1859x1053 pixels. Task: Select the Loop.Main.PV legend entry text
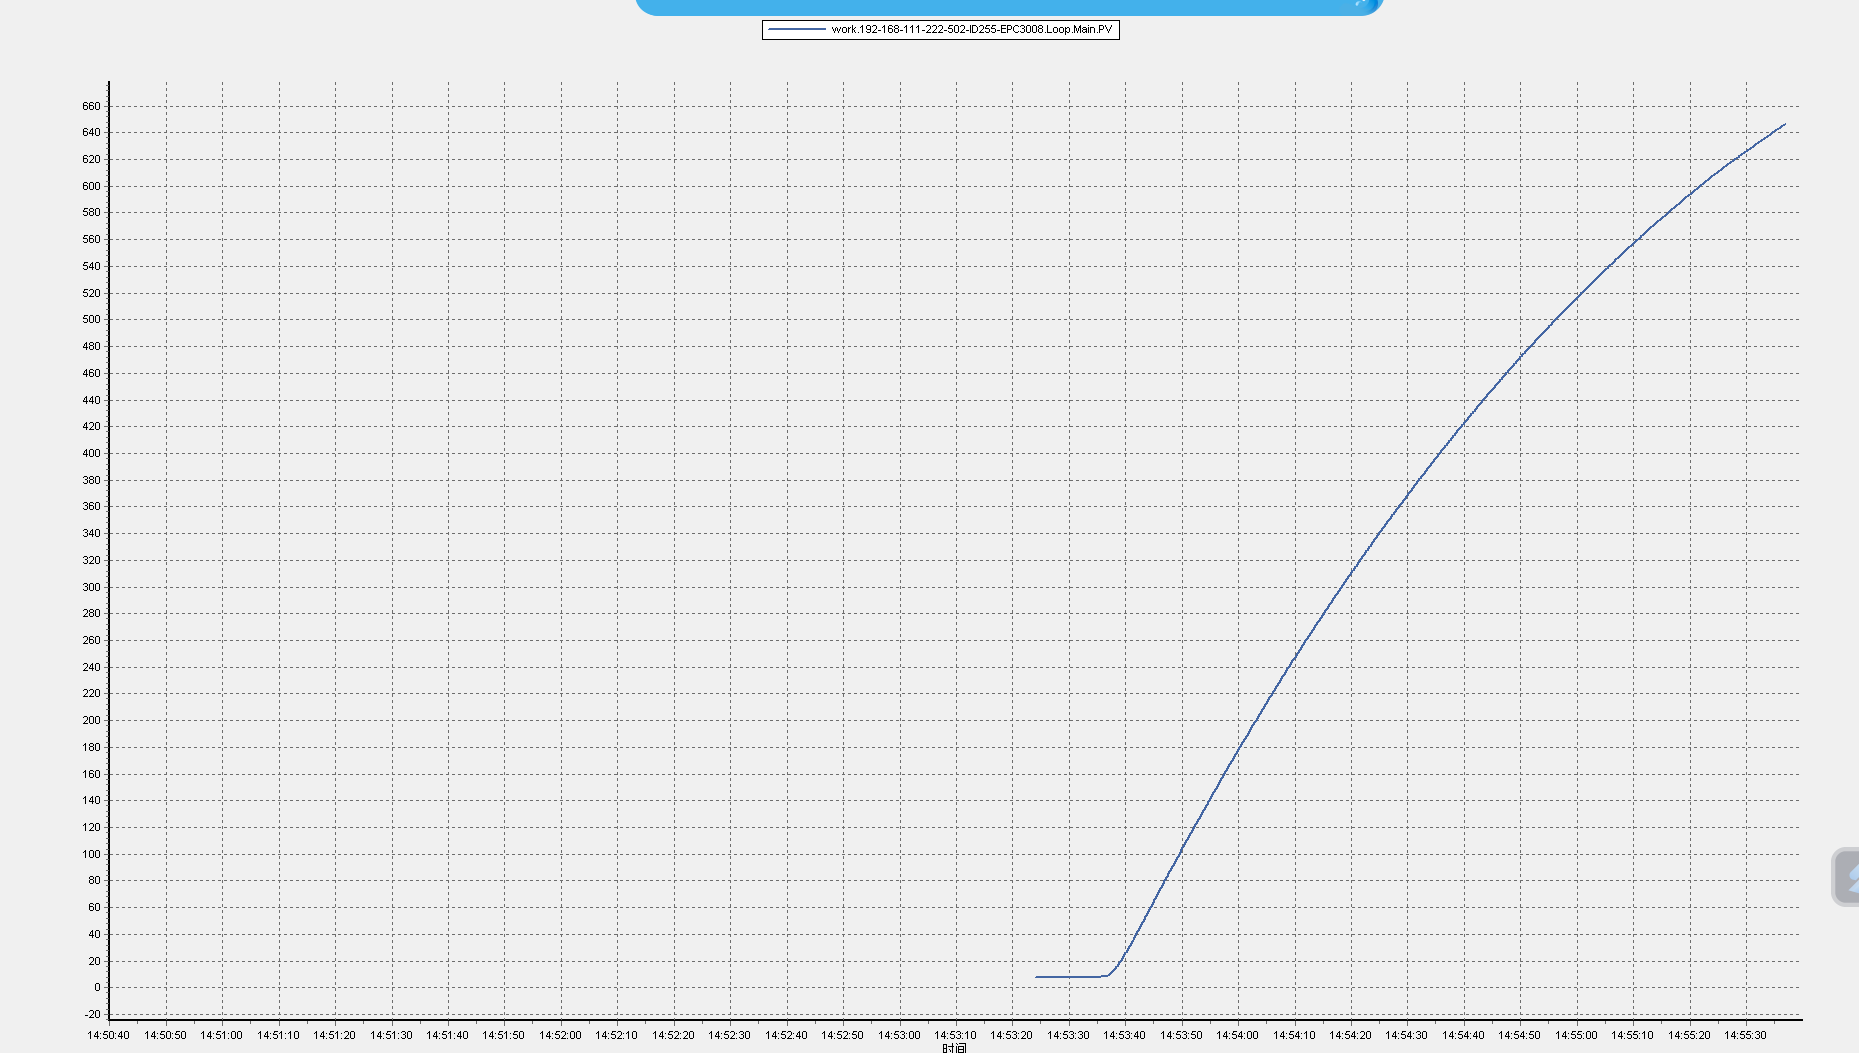971,30
